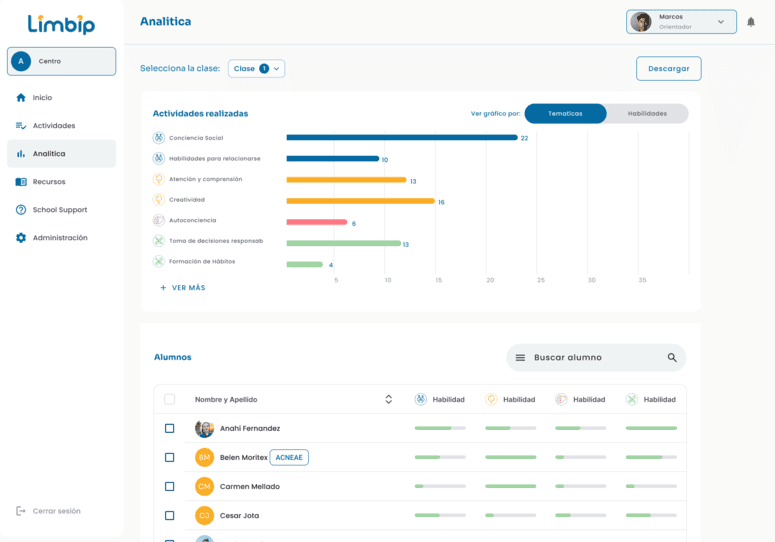
Task: Click the Buscar alumno search field
Action: tap(590, 358)
